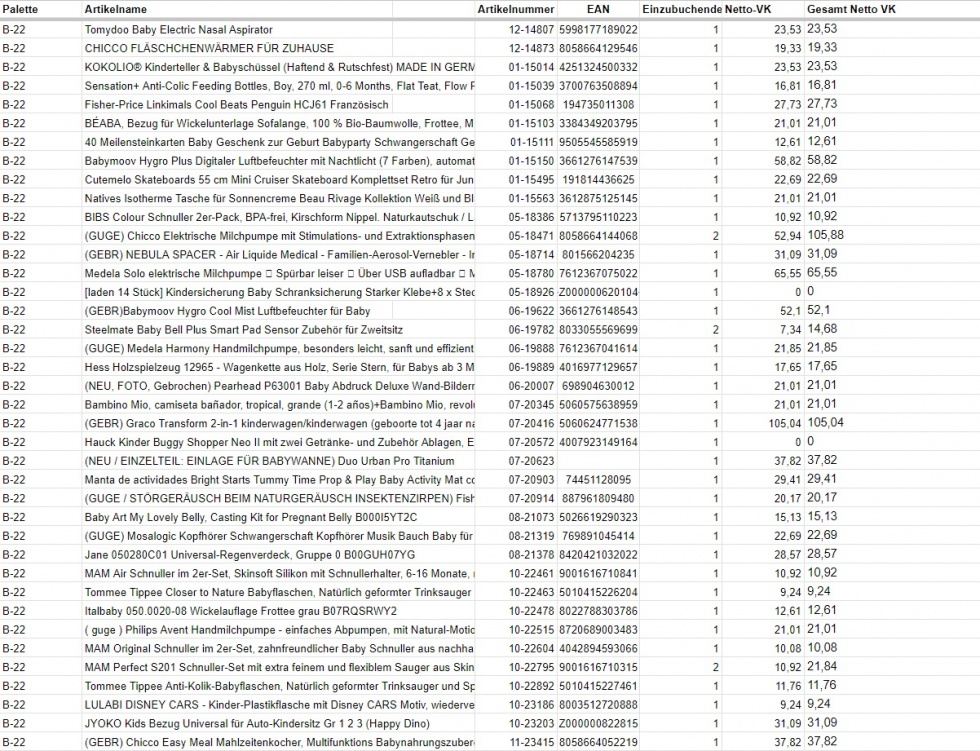
Task: Click the Einzubuchende column header
Action: (682, 9)
